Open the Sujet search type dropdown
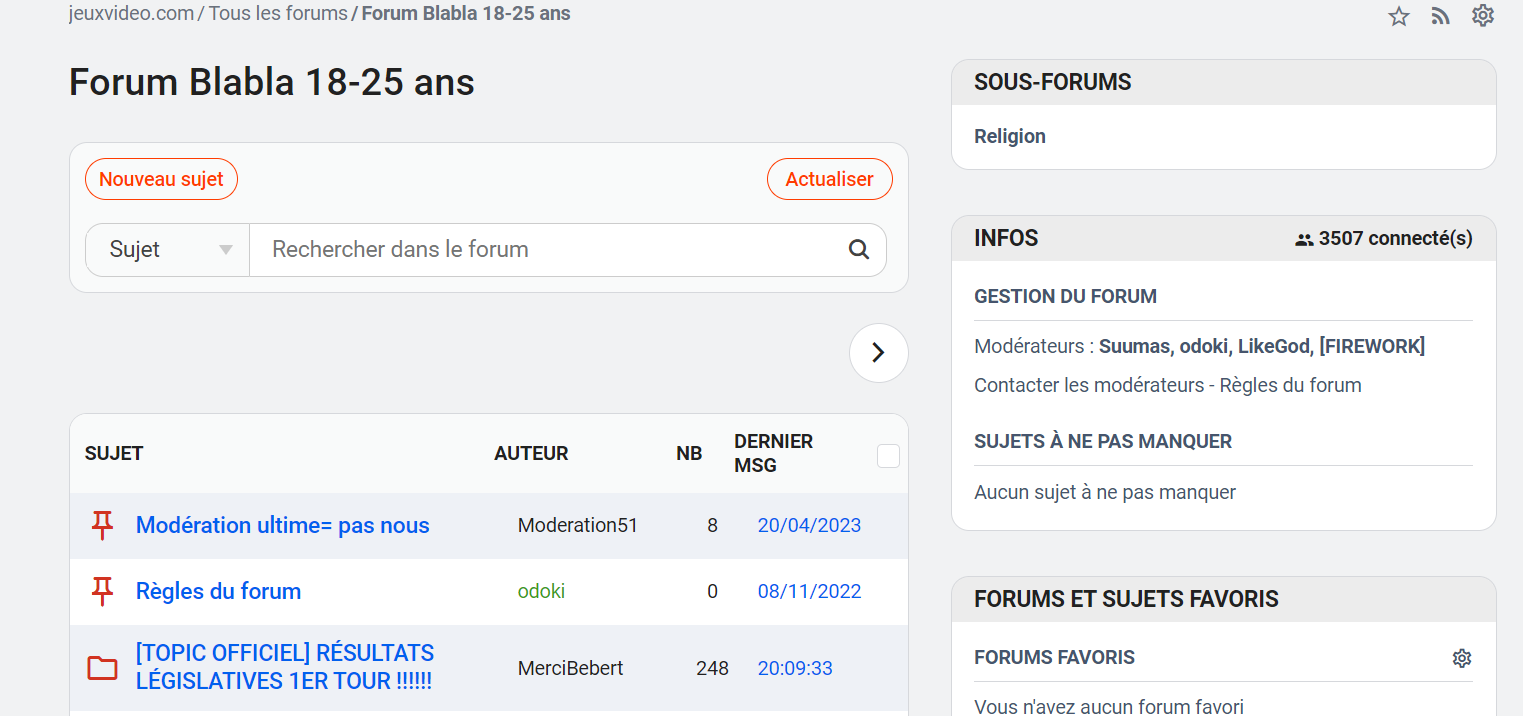Viewport: 1523px width, 716px height. [168, 250]
